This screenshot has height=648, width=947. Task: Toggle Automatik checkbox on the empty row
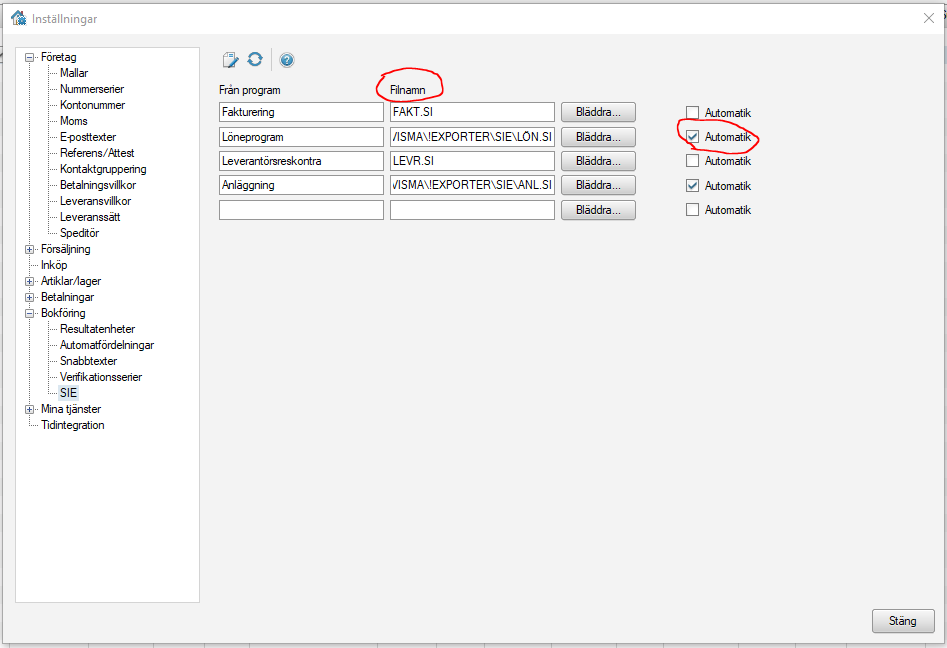692,210
